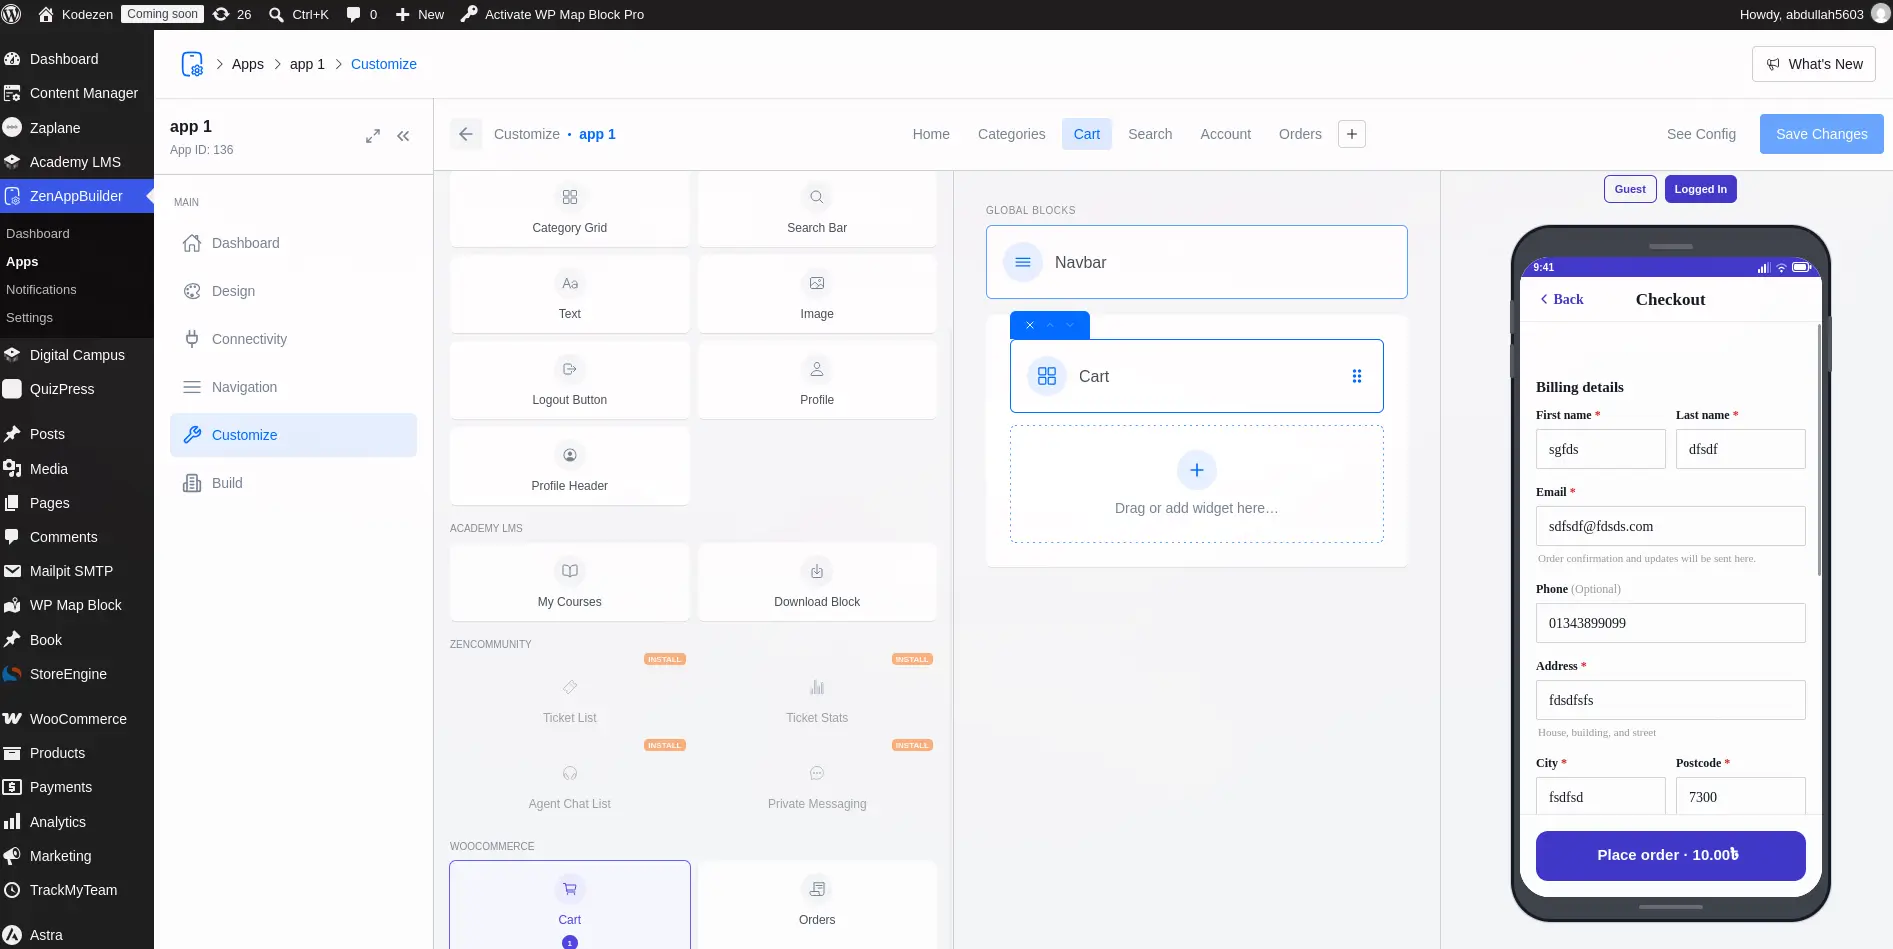Add the Search Bar widget
The image size is (1893, 949).
point(817,209)
